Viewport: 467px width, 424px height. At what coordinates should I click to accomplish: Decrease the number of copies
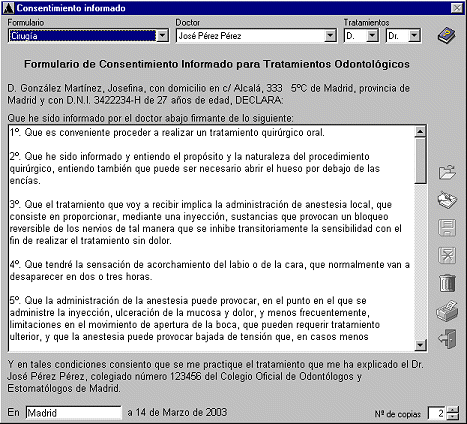tap(453, 416)
